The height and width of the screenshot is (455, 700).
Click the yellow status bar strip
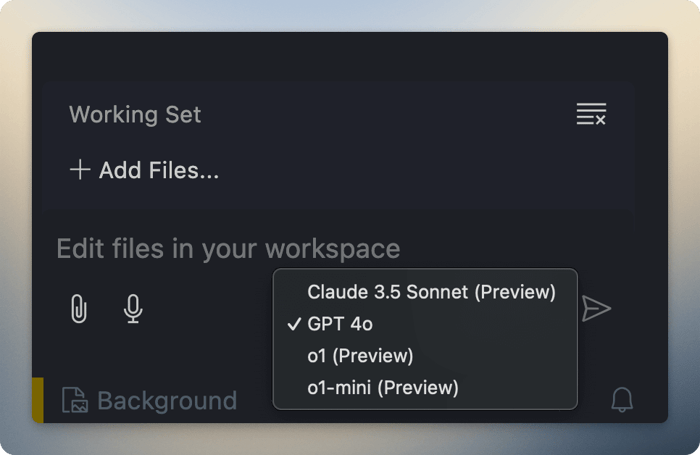38,400
